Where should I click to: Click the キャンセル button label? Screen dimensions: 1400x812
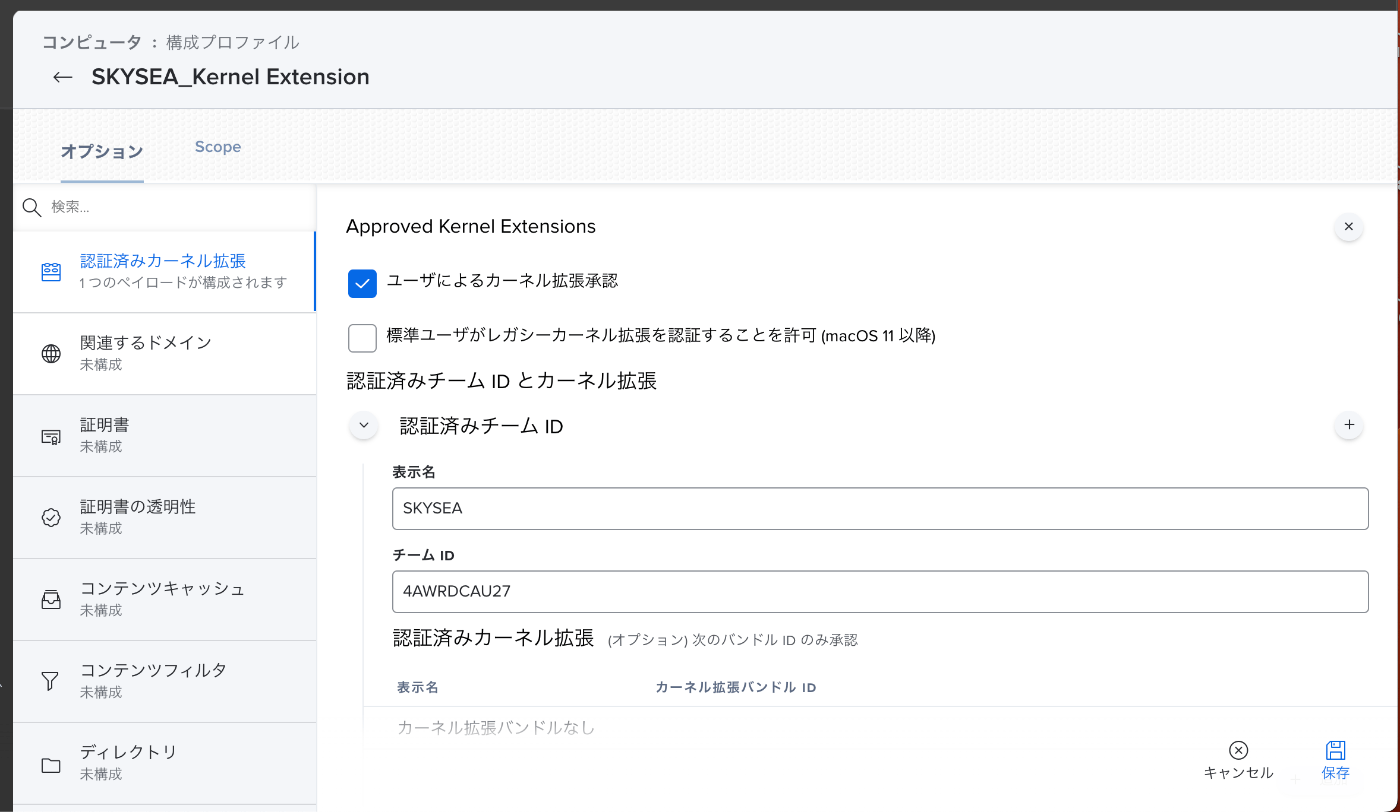[x=1238, y=773]
